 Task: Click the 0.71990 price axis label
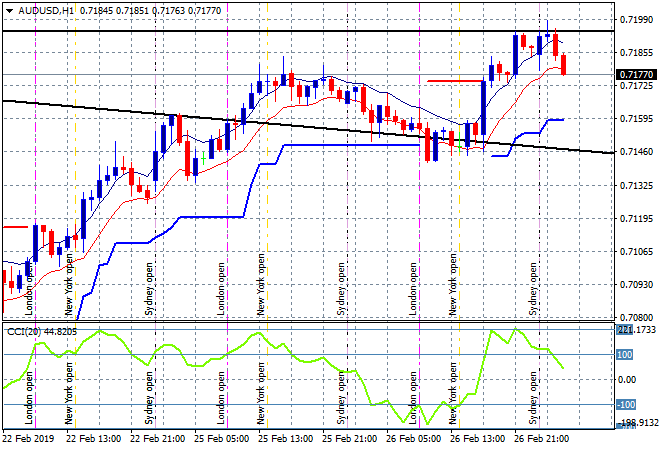click(x=636, y=20)
